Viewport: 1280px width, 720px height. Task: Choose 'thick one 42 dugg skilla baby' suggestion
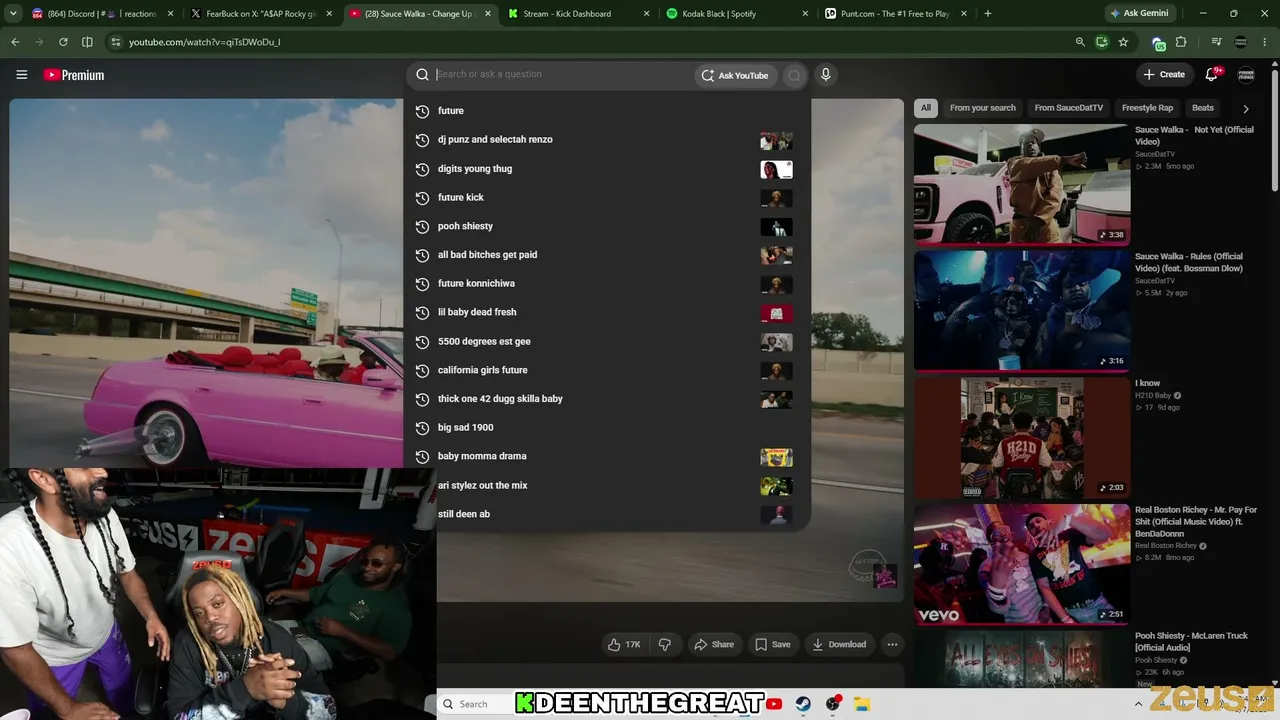[607, 399]
